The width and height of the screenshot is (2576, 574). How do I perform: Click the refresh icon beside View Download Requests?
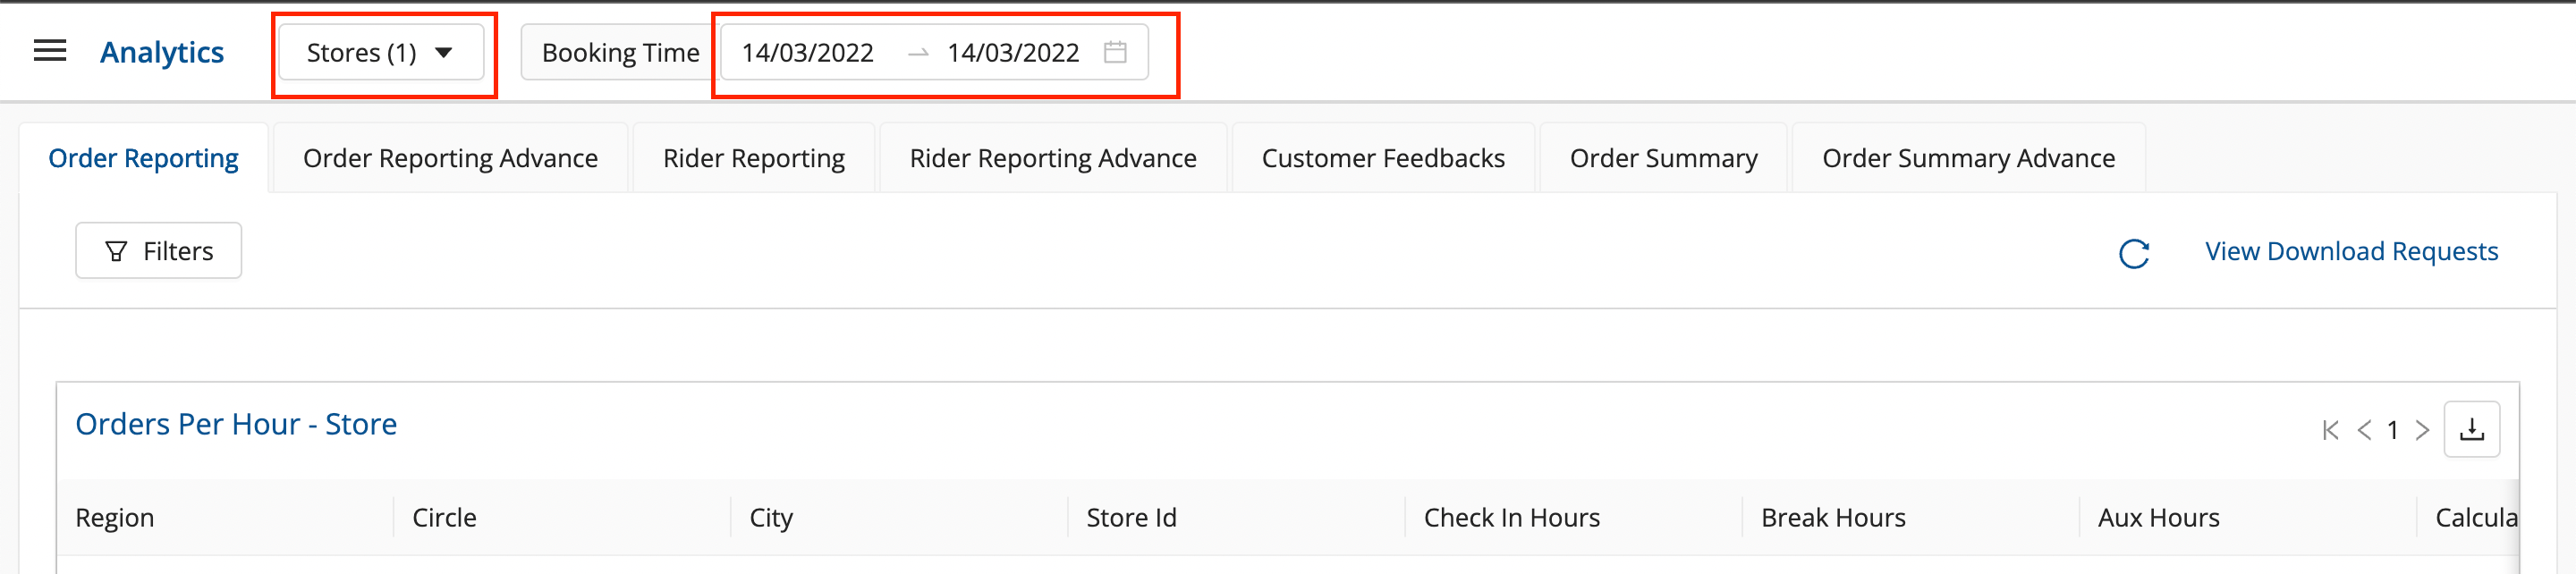click(2133, 253)
